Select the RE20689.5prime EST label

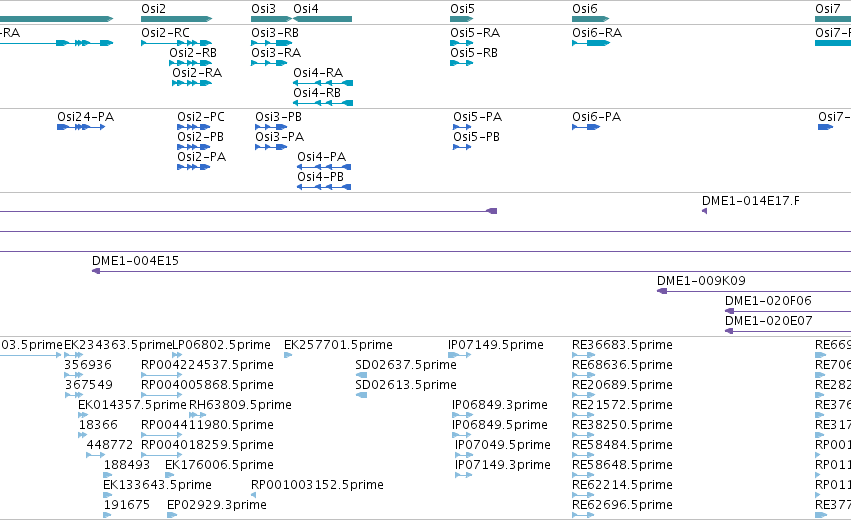point(622,385)
